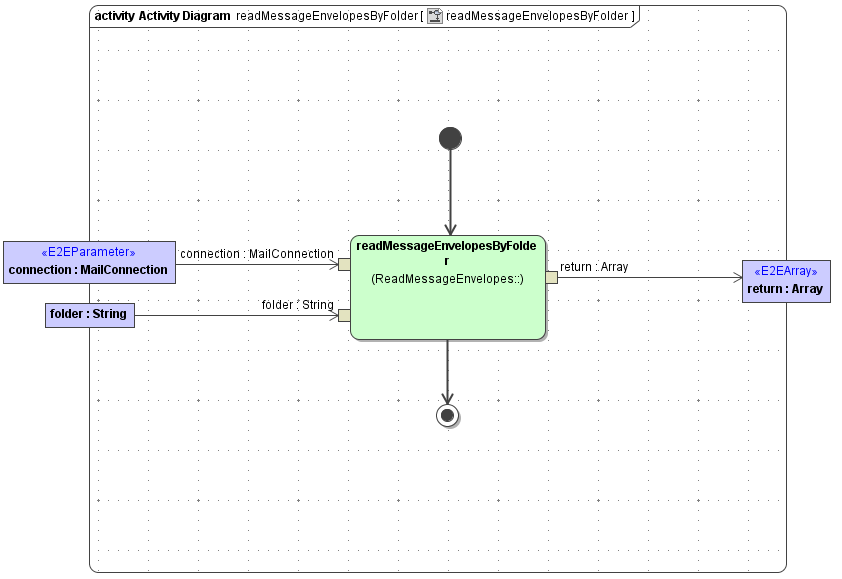Click the return output pin square
This screenshot has height=579, width=842.
point(551,275)
